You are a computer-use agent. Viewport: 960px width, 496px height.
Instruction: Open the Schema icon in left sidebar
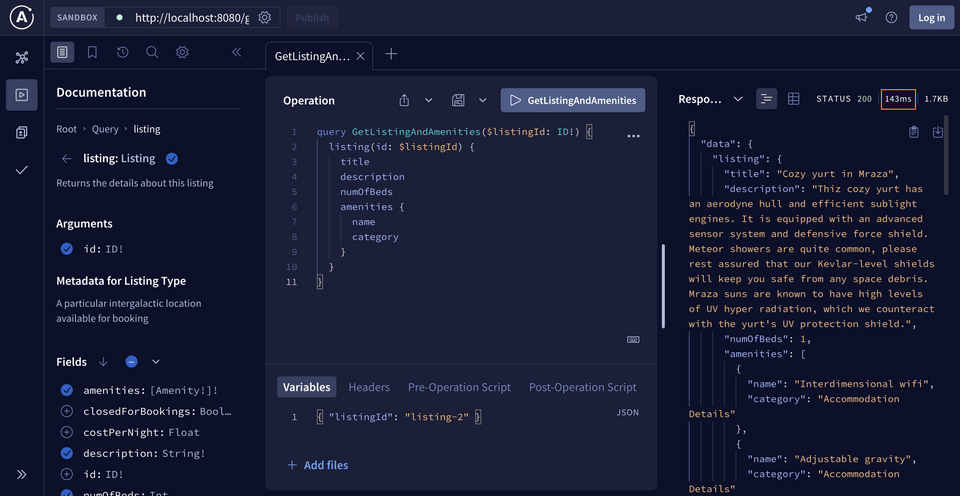[x=22, y=58]
